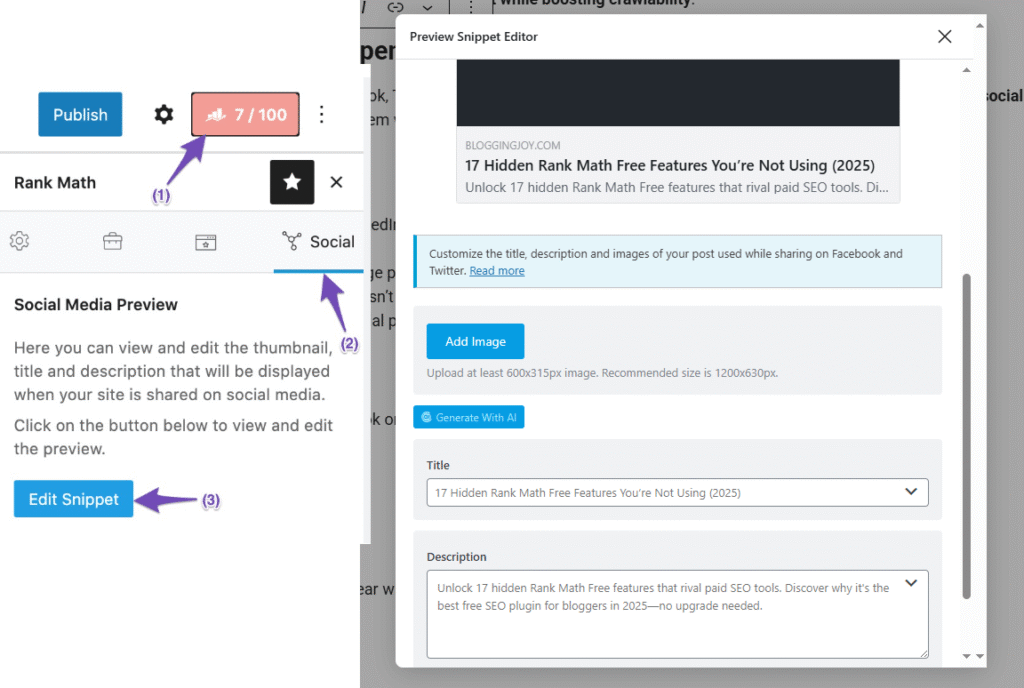Click into the Title input field

[x=677, y=493]
